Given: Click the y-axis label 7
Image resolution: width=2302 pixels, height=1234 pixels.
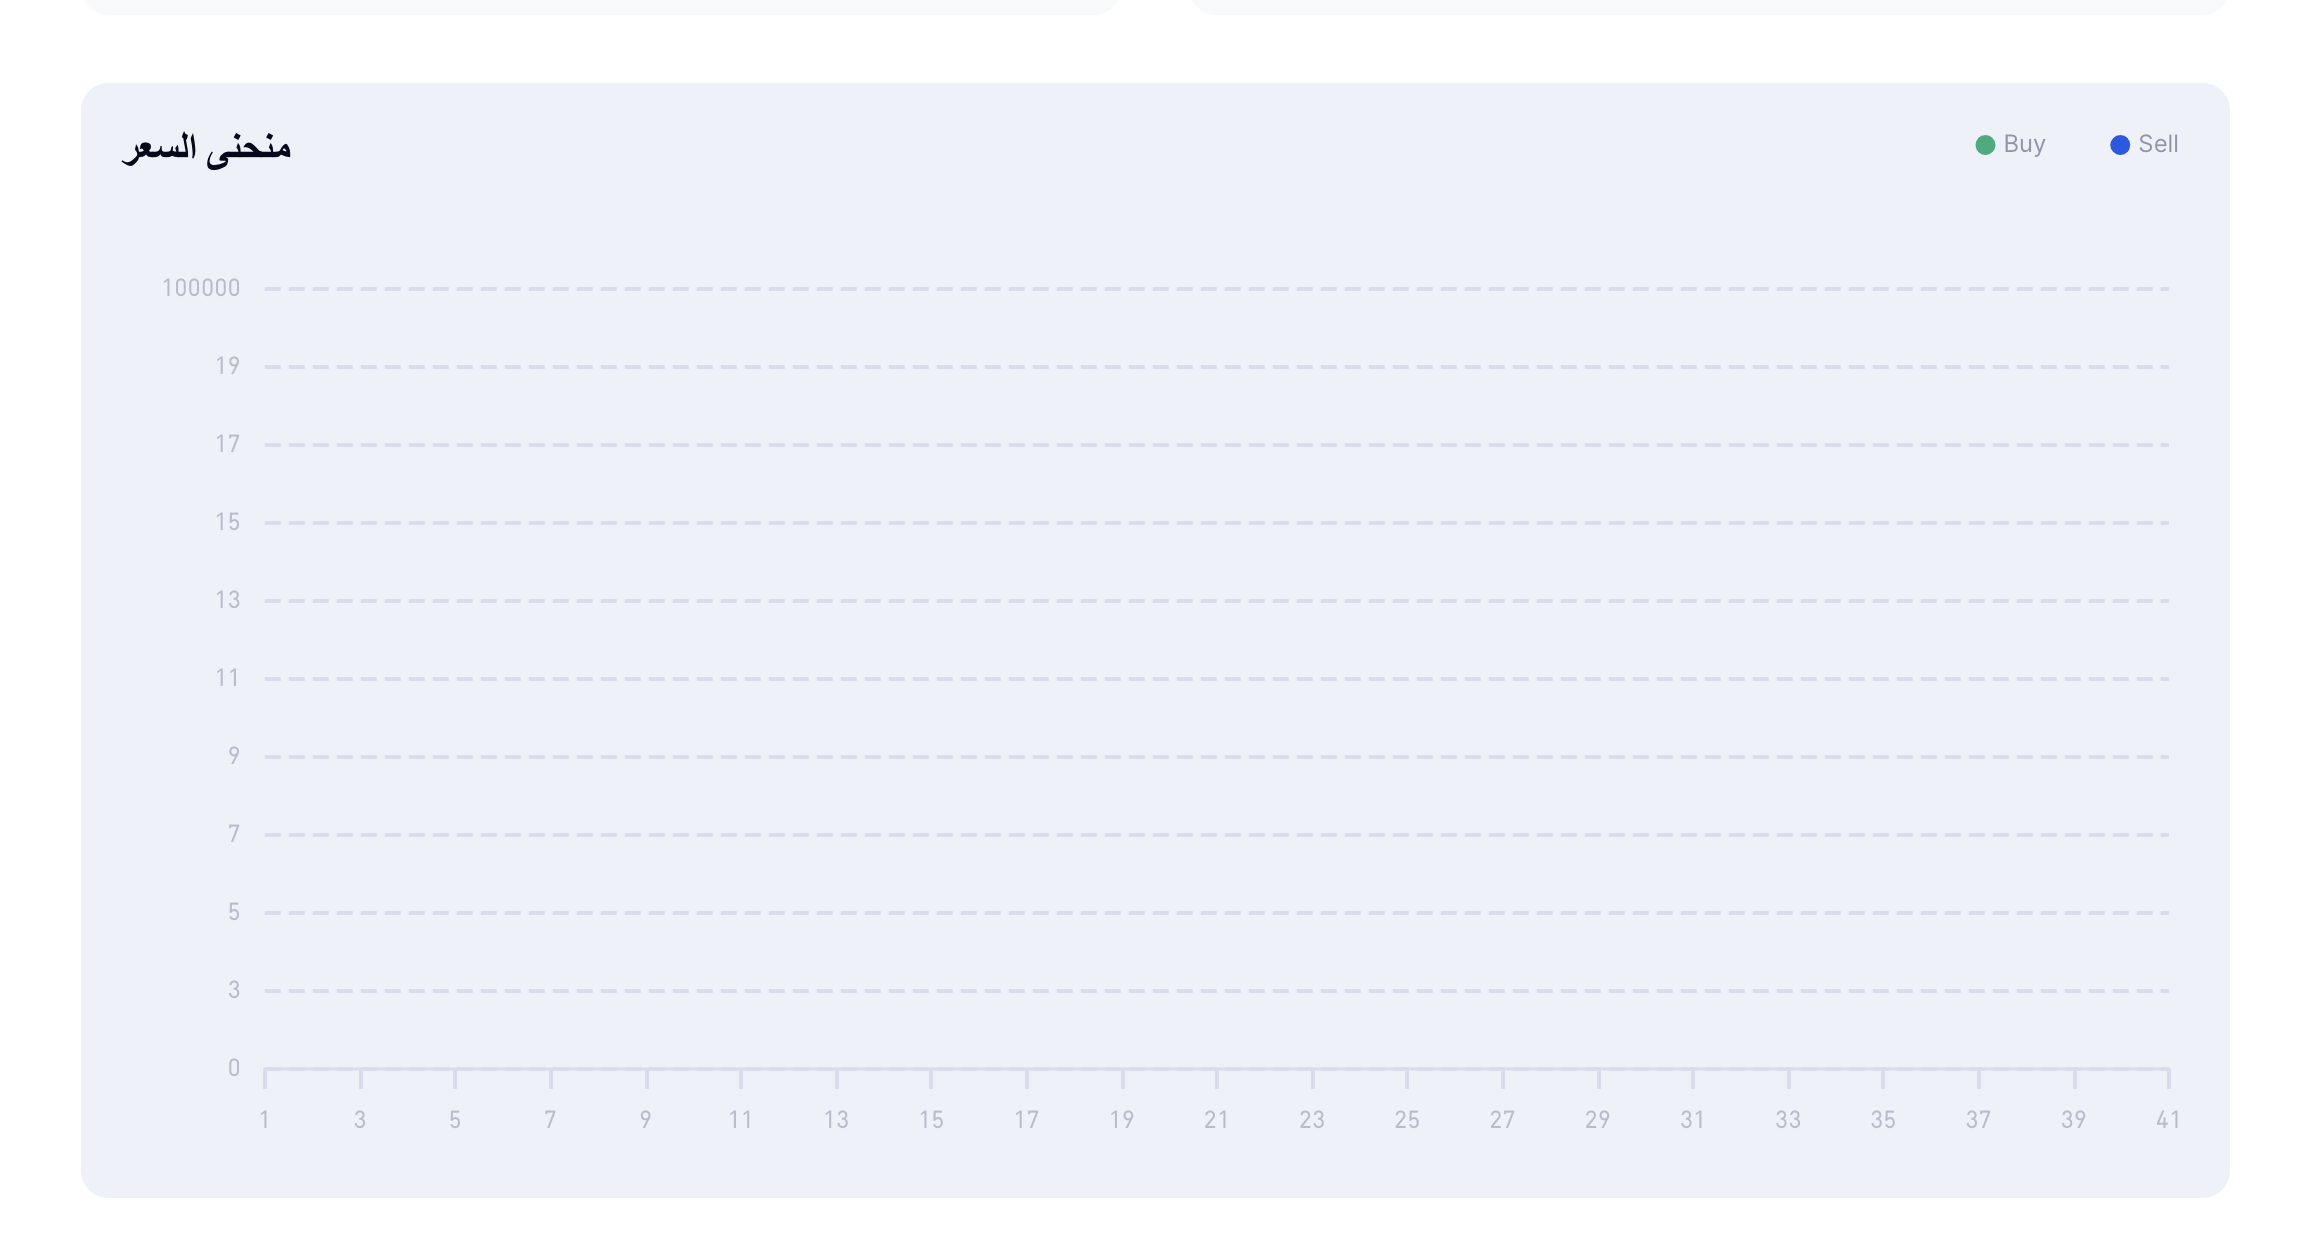Looking at the screenshot, I should pyautogui.click(x=233, y=834).
